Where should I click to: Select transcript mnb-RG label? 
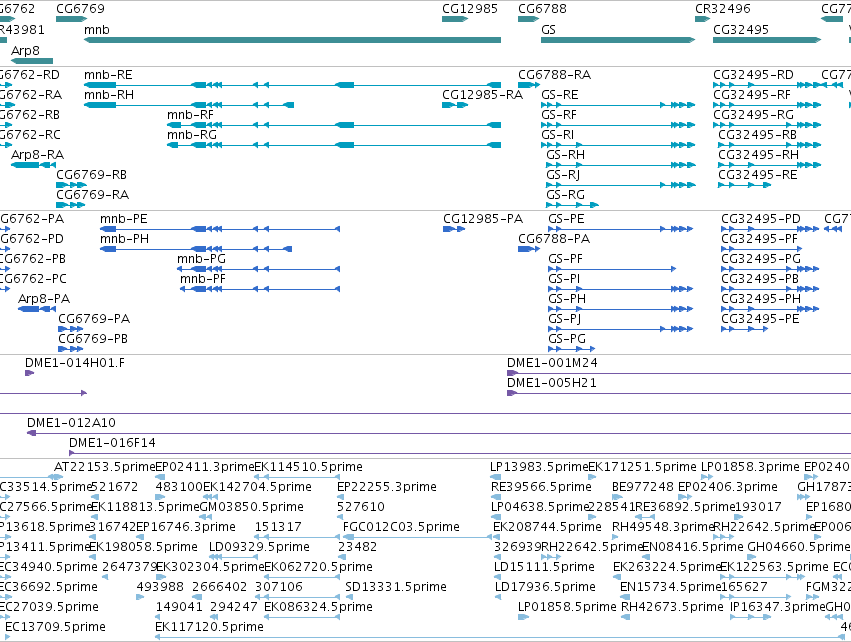tap(192, 135)
